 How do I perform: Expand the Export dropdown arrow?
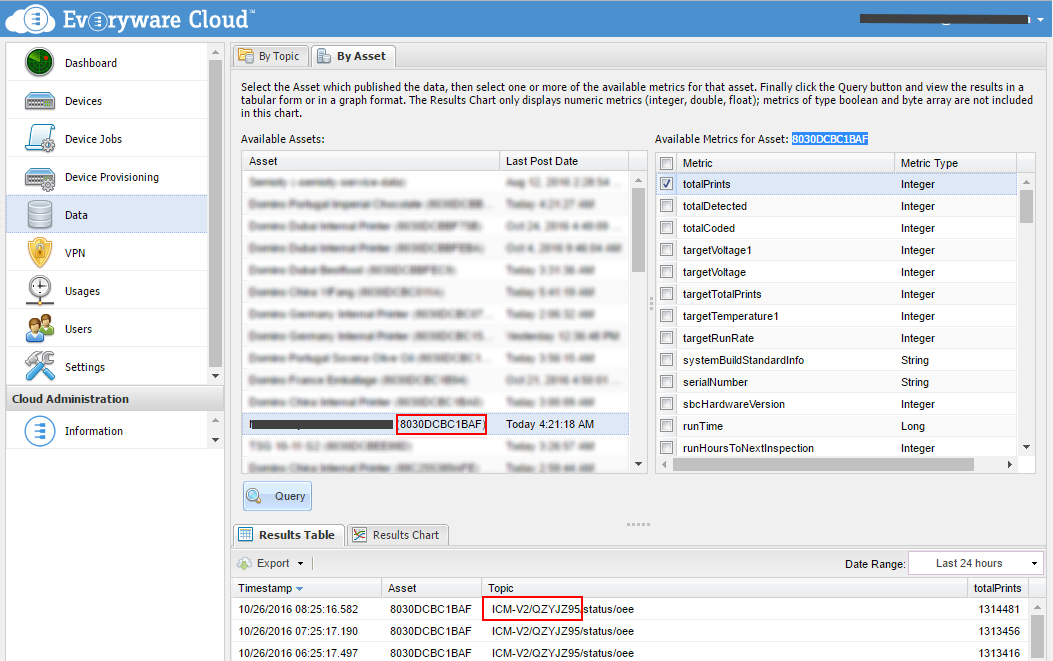(x=301, y=564)
